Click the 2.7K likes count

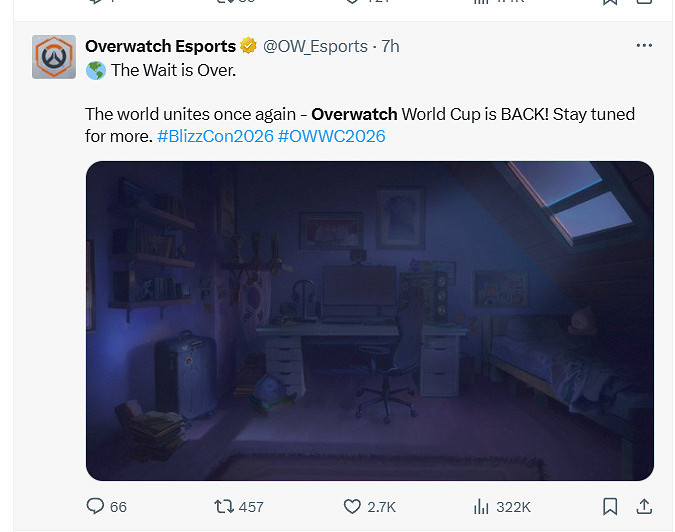click(x=381, y=507)
